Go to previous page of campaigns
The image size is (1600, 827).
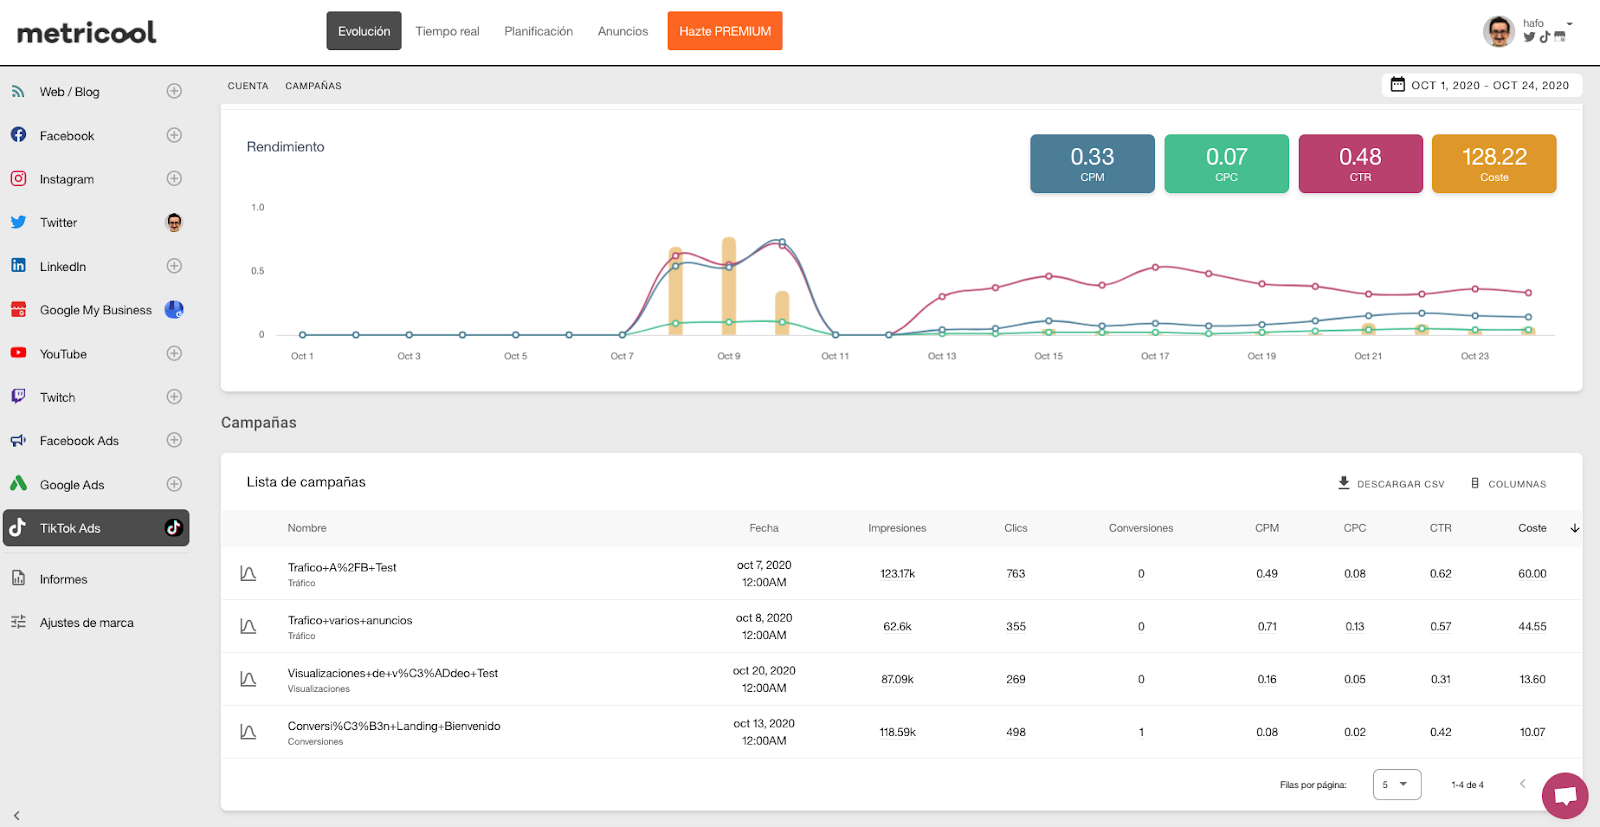click(1522, 784)
